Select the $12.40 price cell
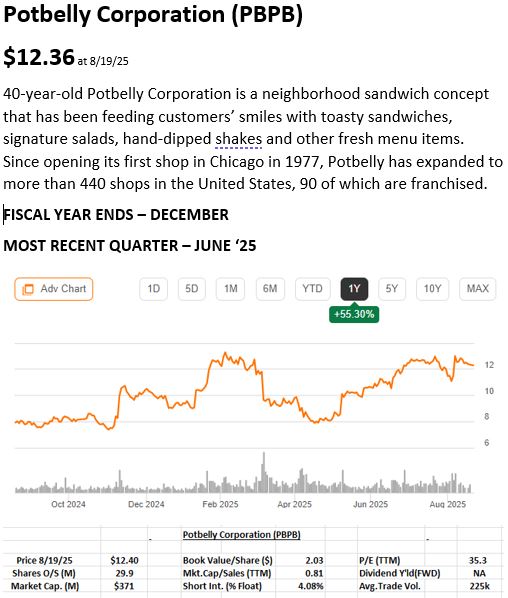The width and height of the screenshot is (508, 598). point(124,560)
